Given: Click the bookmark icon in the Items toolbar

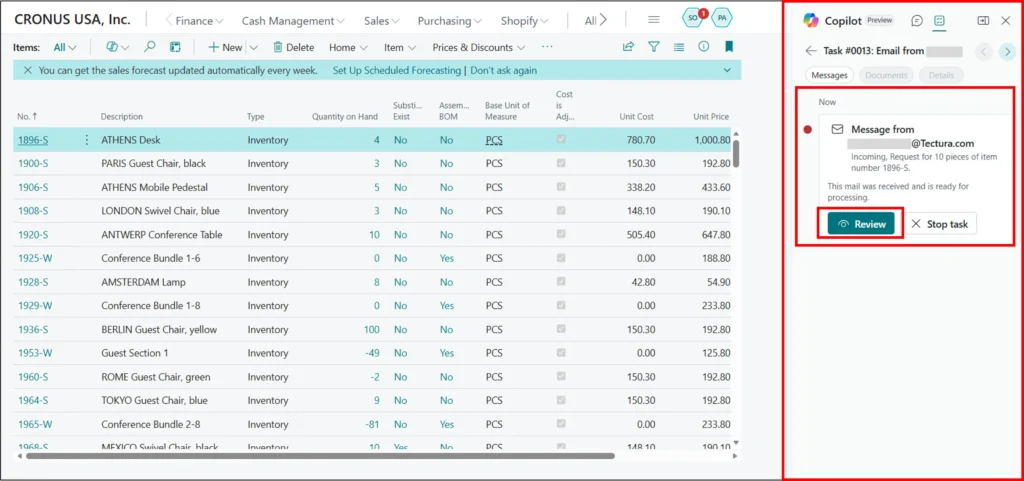Looking at the screenshot, I should point(729,47).
